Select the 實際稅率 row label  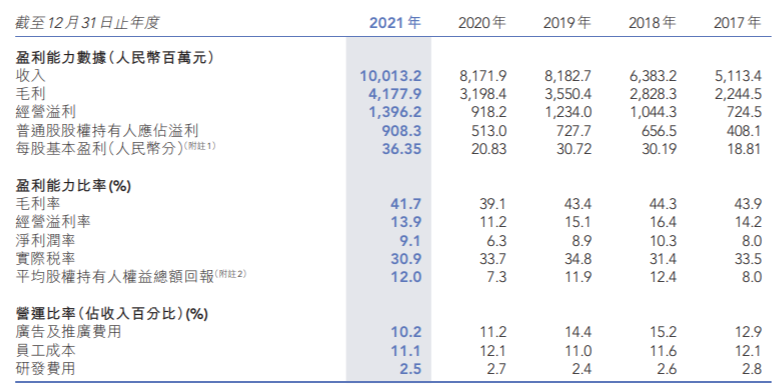click(46, 259)
